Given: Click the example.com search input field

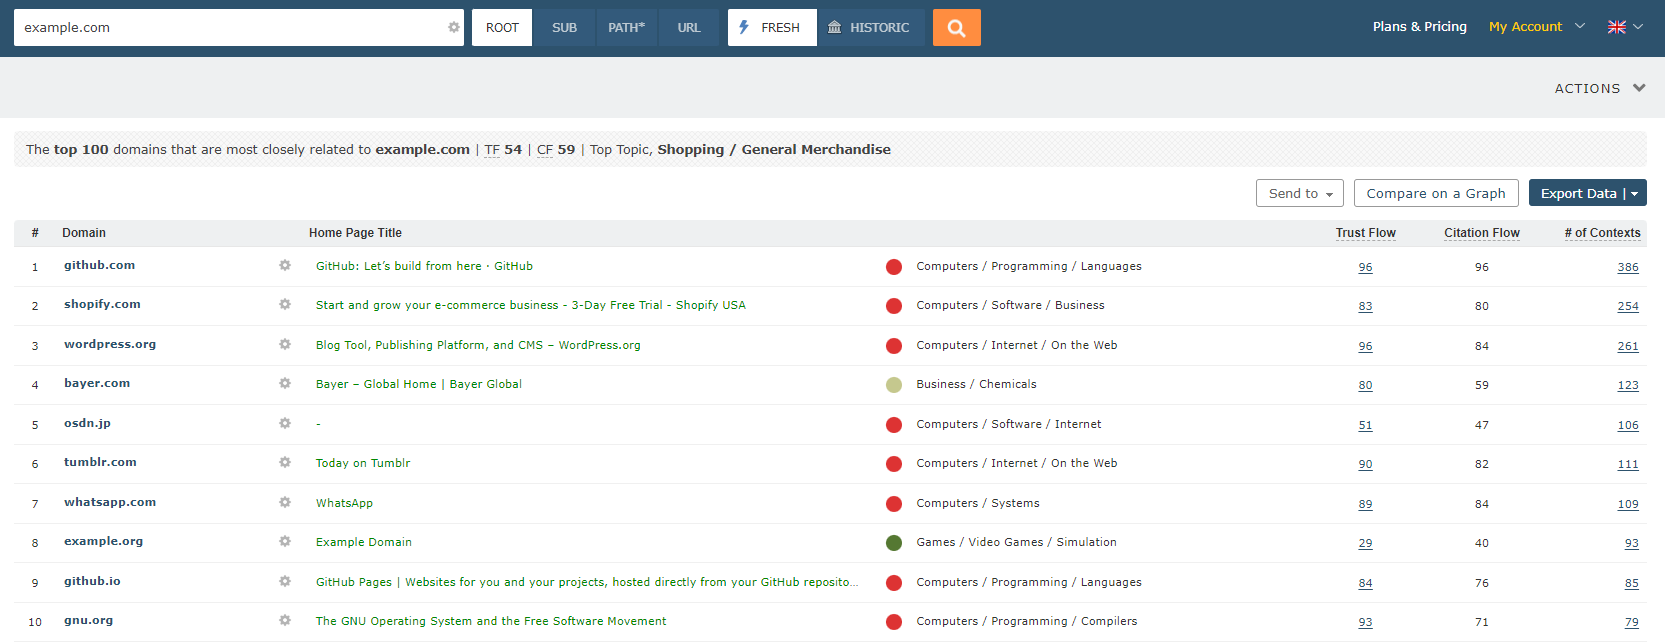Looking at the screenshot, I should click(230, 28).
